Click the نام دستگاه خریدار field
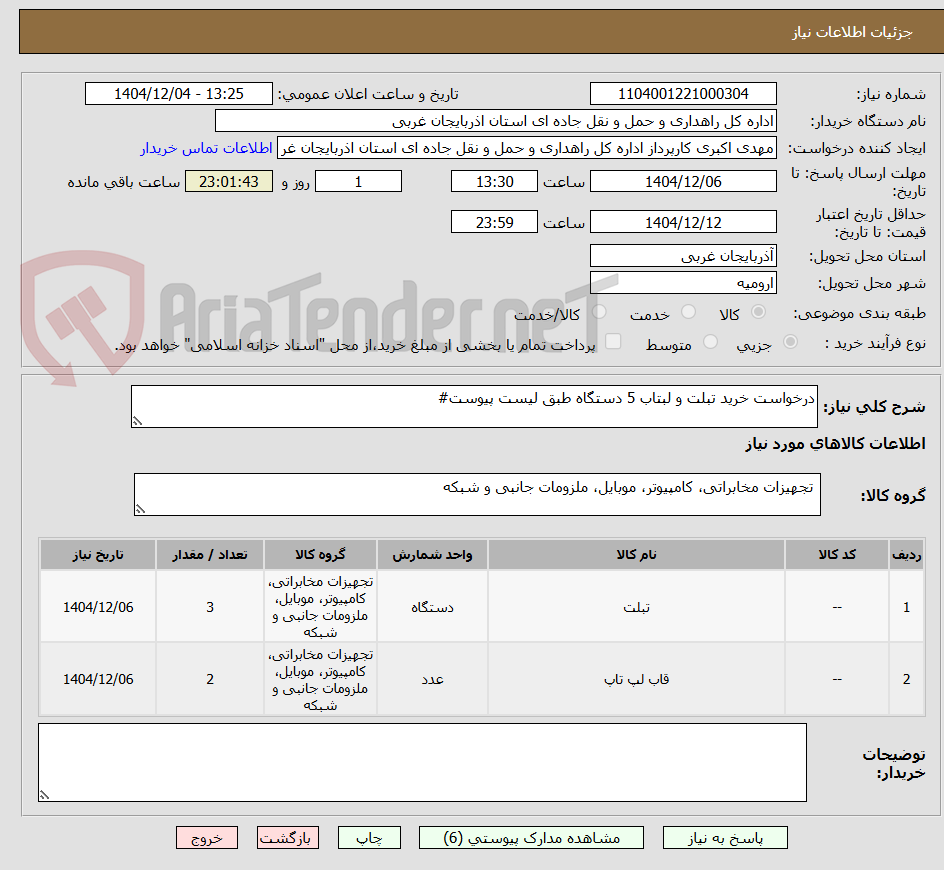This screenshot has height=870, width=944. [495, 121]
